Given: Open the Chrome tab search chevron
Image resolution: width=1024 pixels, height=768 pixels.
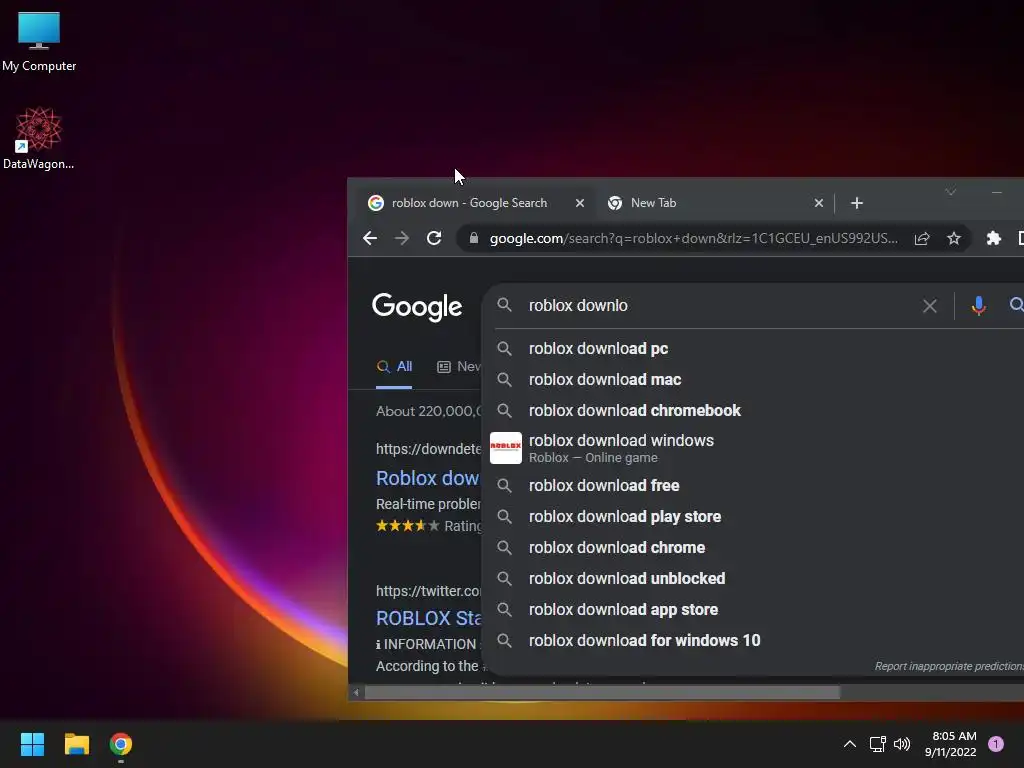Looking at the screenshot, I should [x=950, y=192].
